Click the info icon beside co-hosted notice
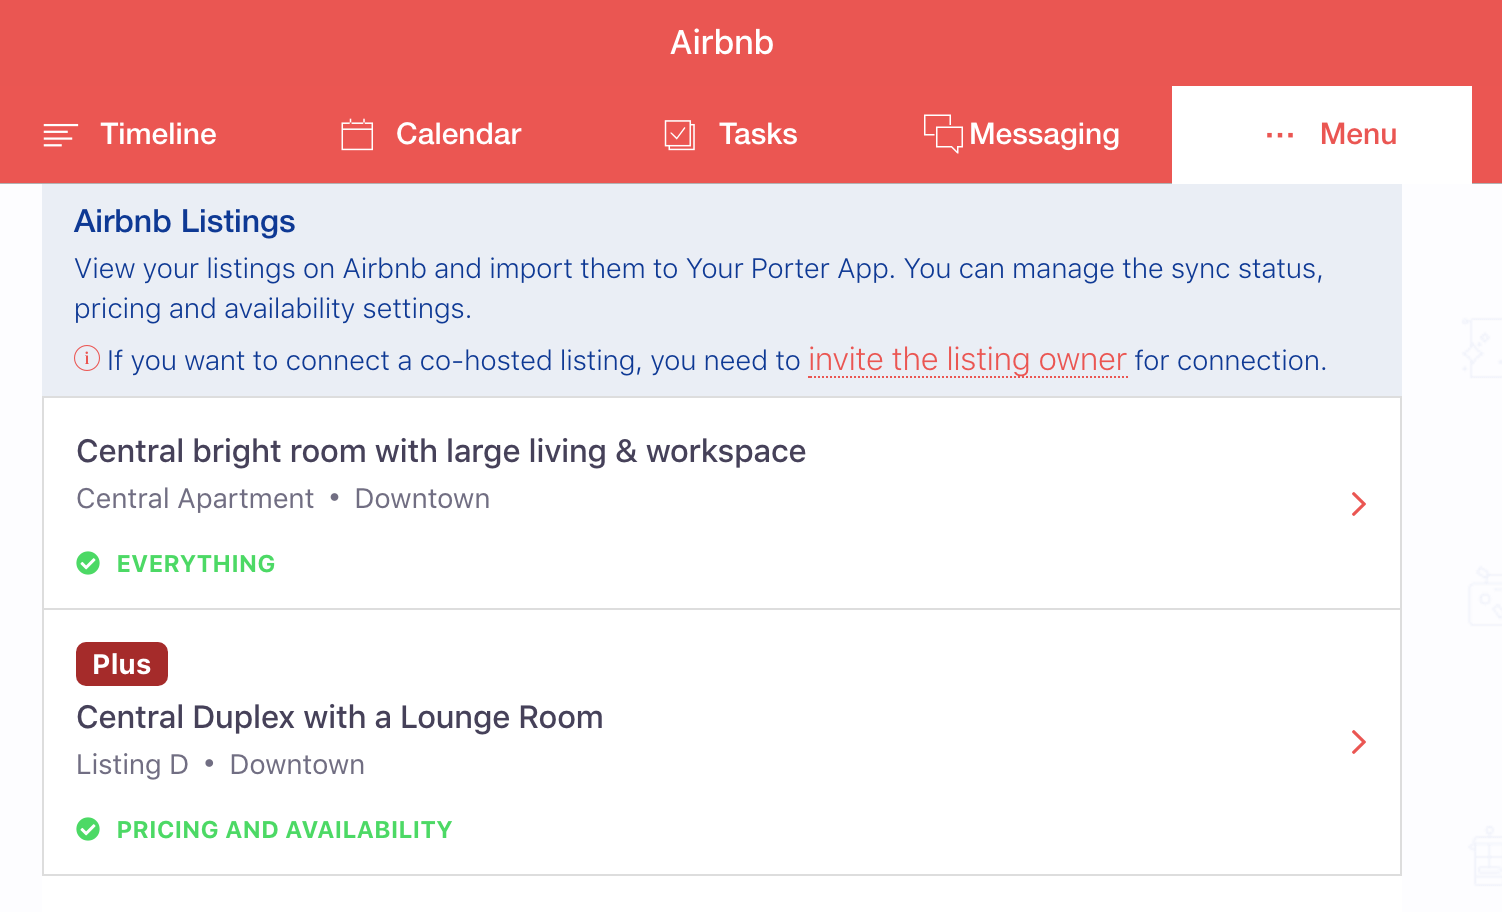 (x=87, y=358)
